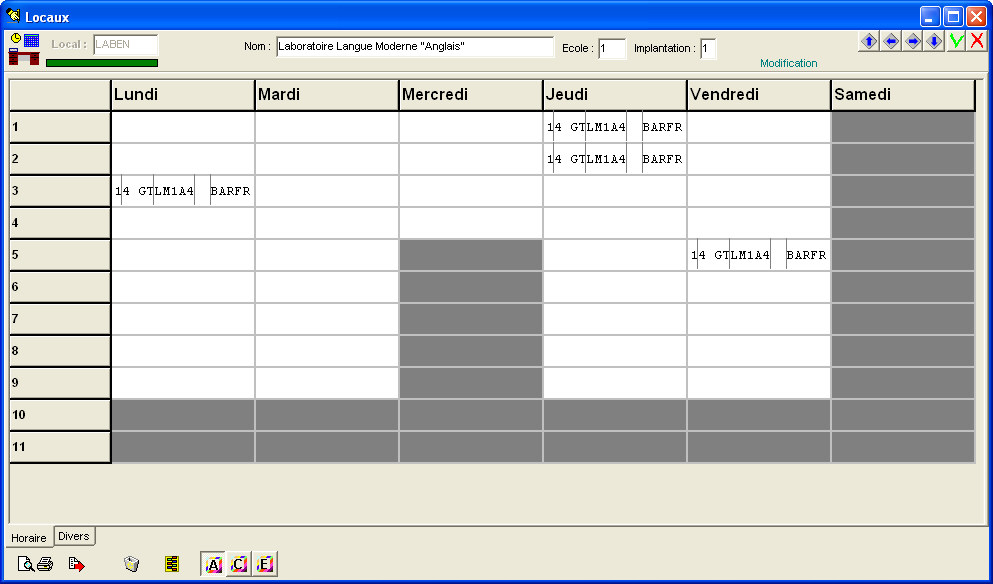Cancel changes with the red X button

(977, 41)
